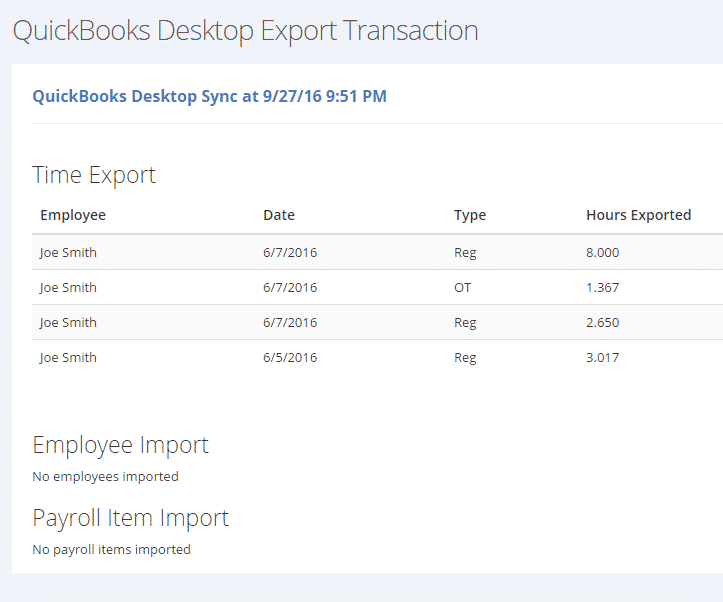Select Joe Smith in the 2.650 hours row
This screenshot has height=602, width=723.
[x=68, y=323]
